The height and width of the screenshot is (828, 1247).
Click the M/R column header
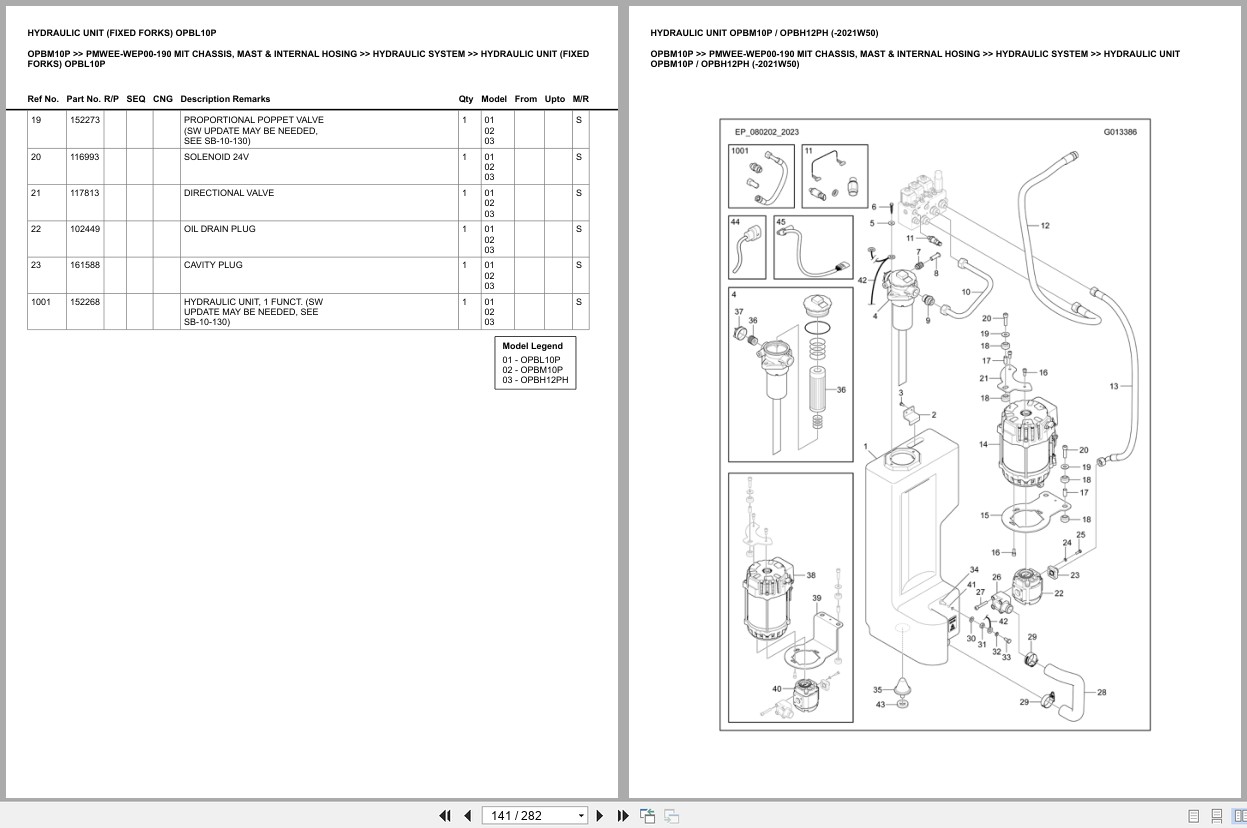tap(581, 99)
